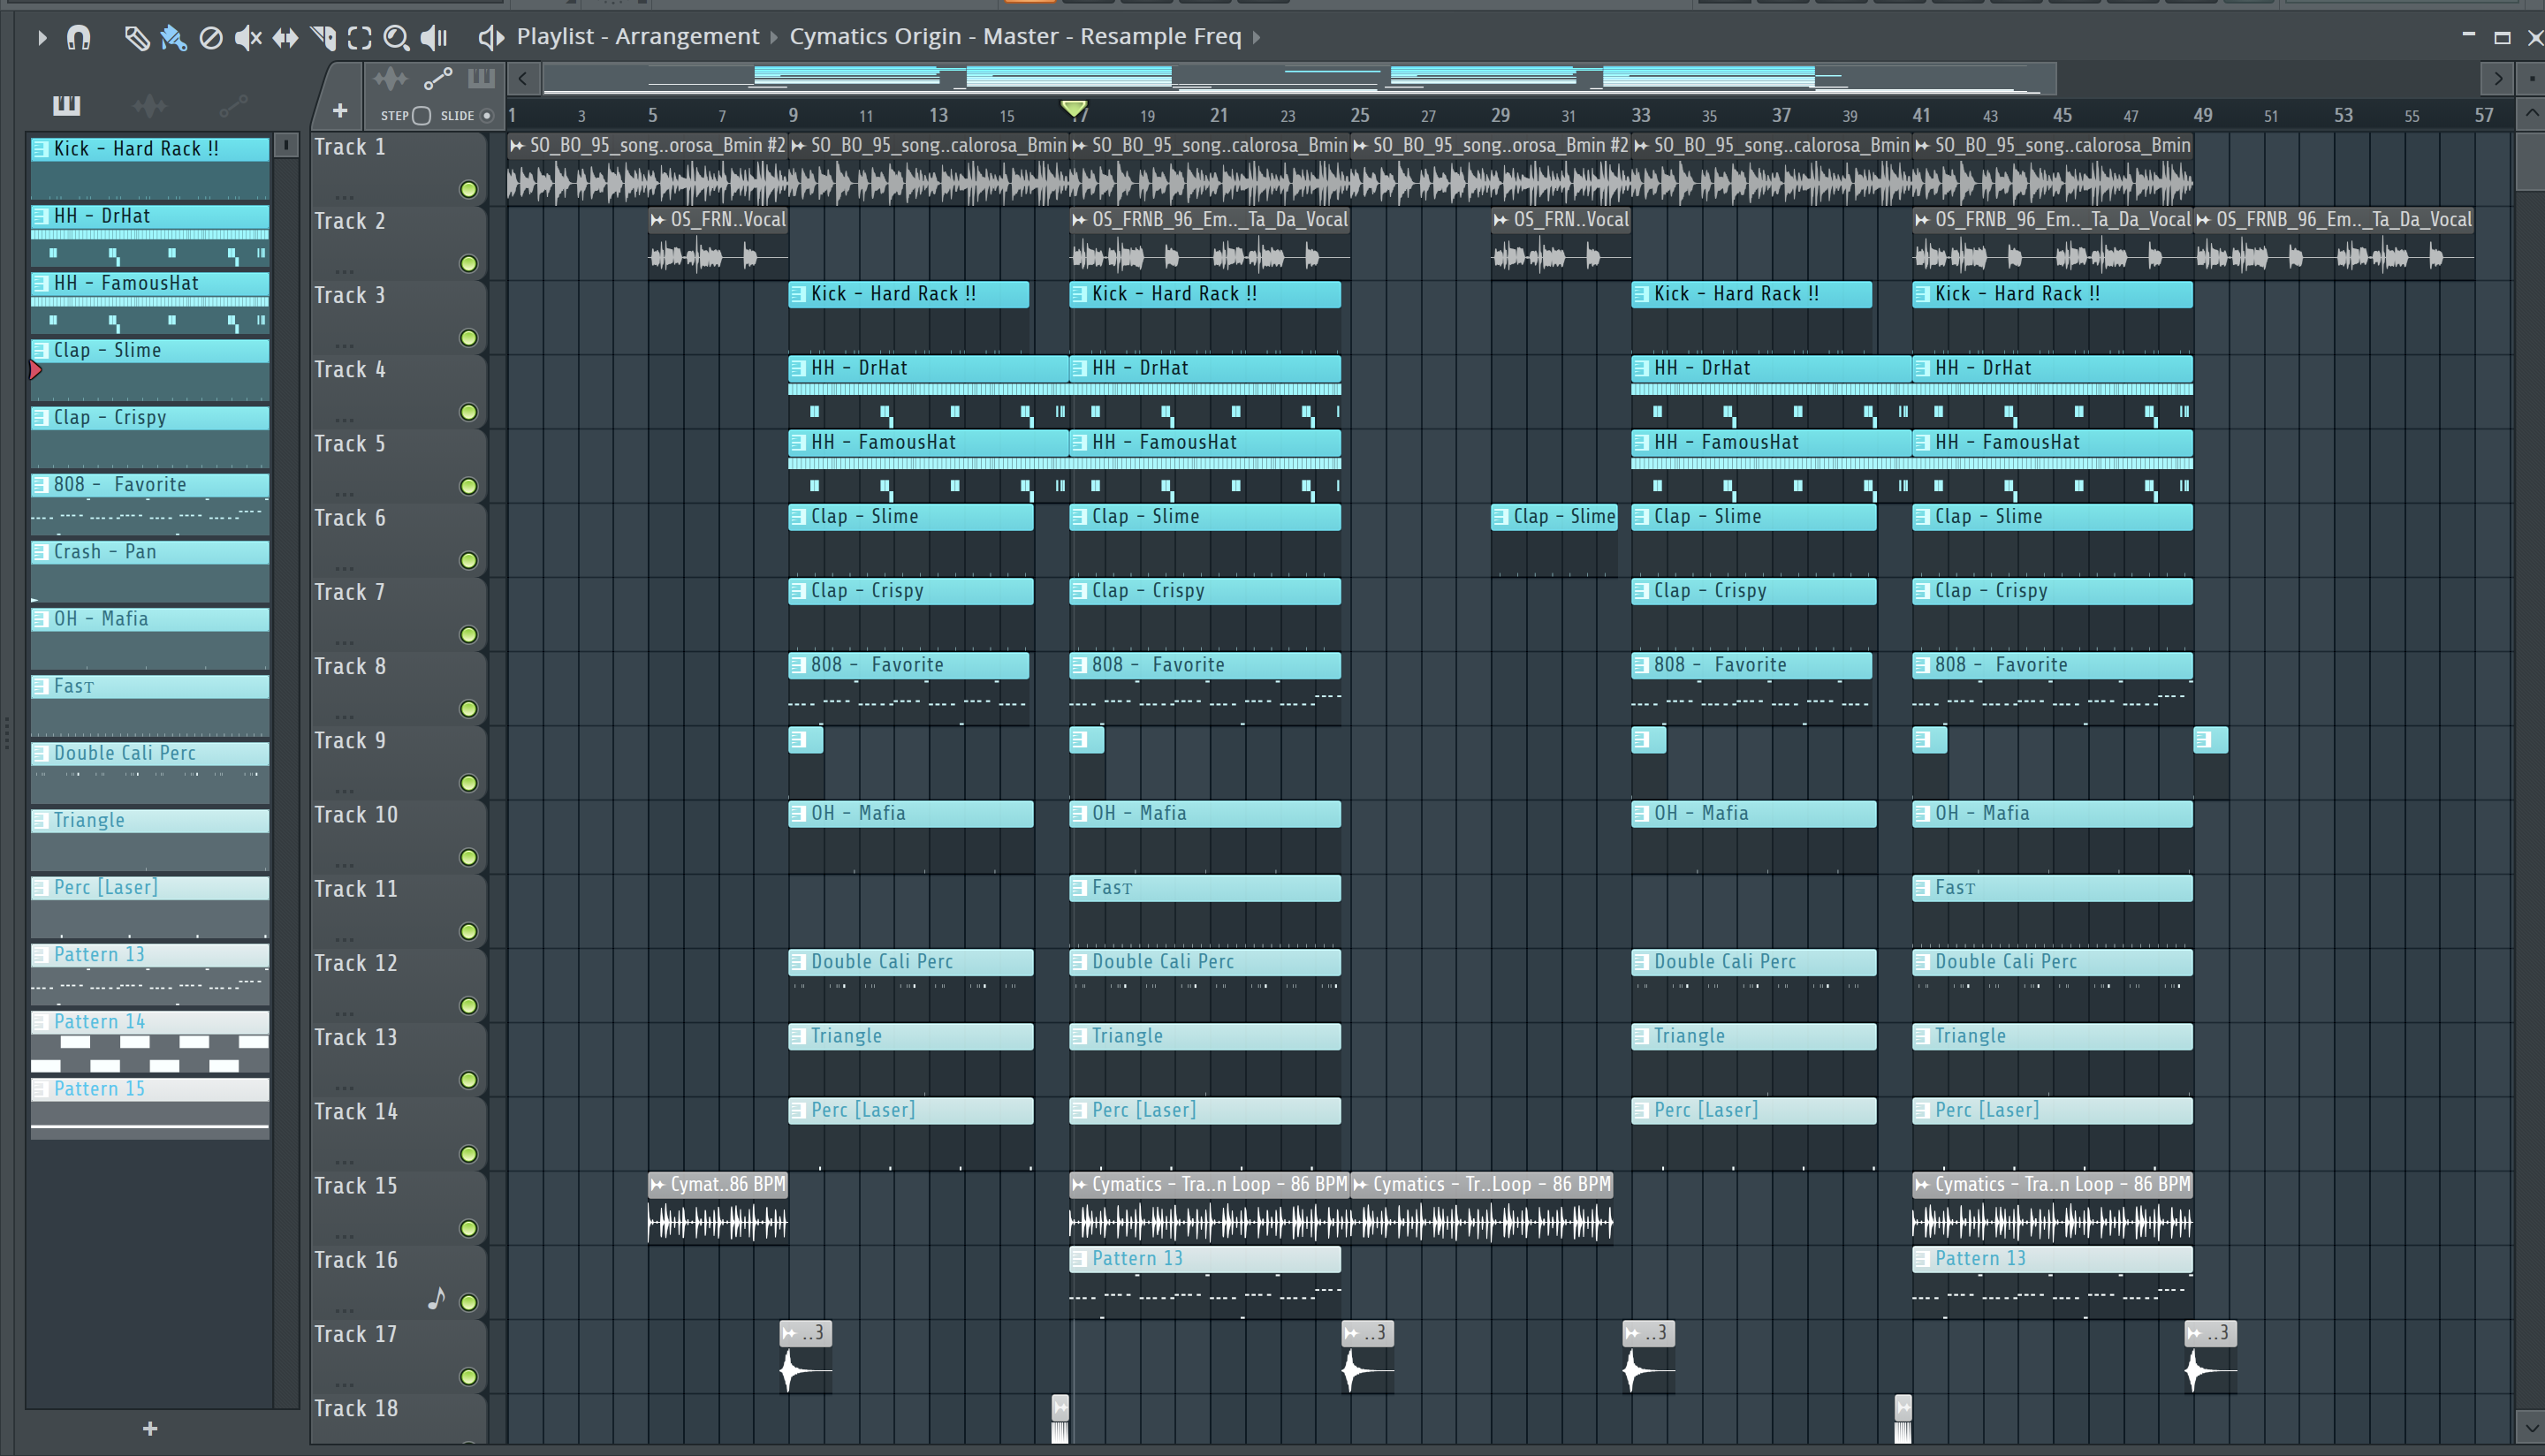Image resolution: width=2545 pixels, height=1456 pixels.
Task: Show pattern clips in the picker panel
Action: coord(66,104)
